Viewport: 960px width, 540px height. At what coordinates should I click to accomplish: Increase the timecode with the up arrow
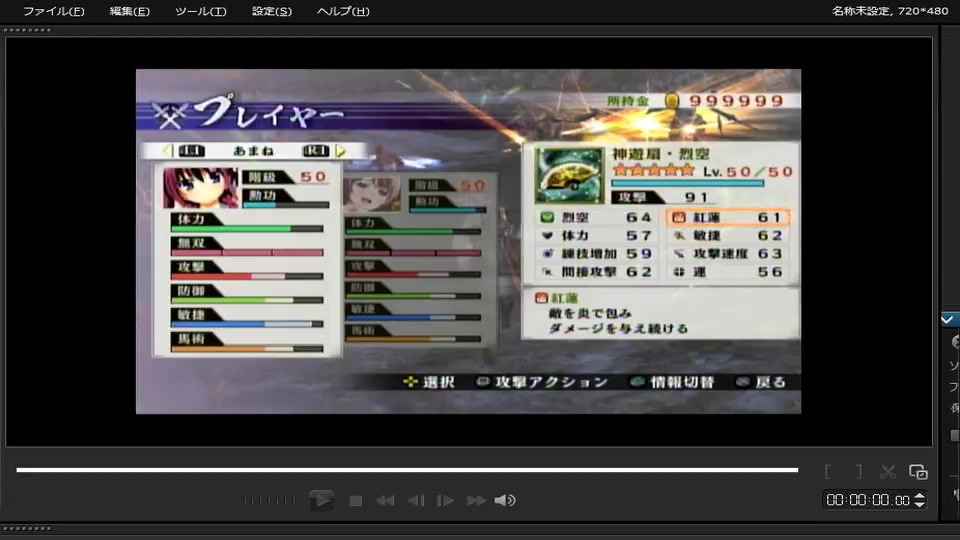pos(919,496)
